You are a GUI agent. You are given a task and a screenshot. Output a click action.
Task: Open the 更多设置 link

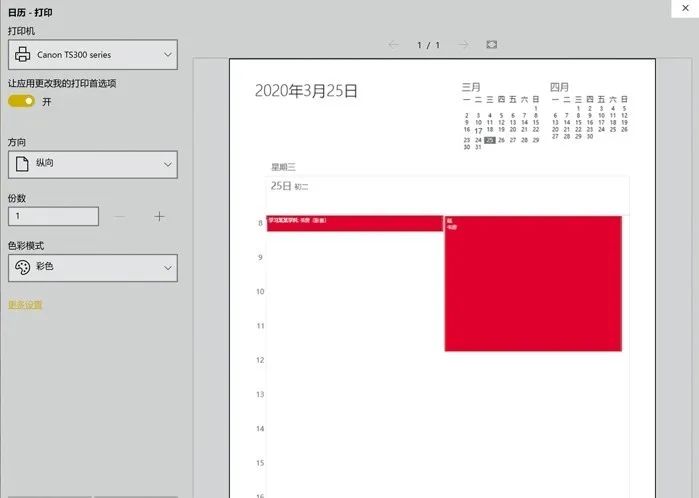tap(25, 305)
